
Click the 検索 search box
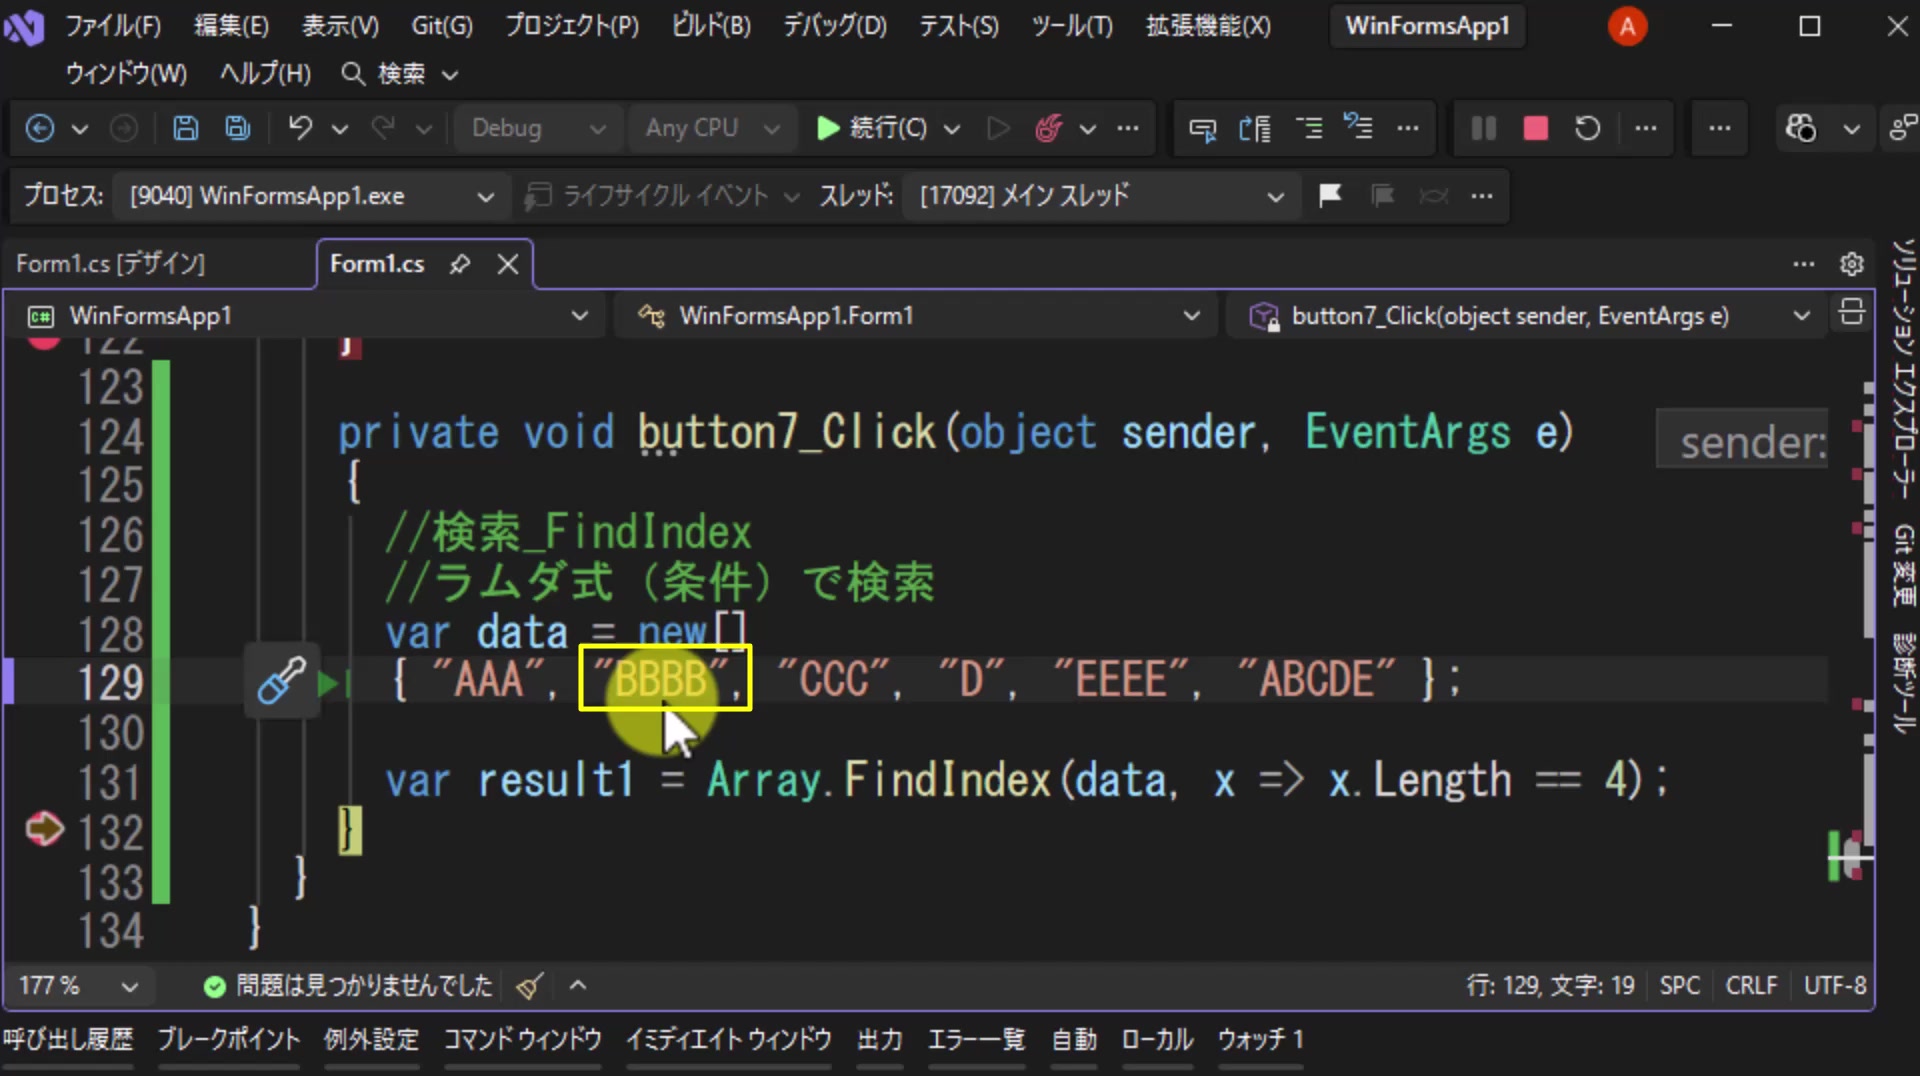[x=400, y=74]
